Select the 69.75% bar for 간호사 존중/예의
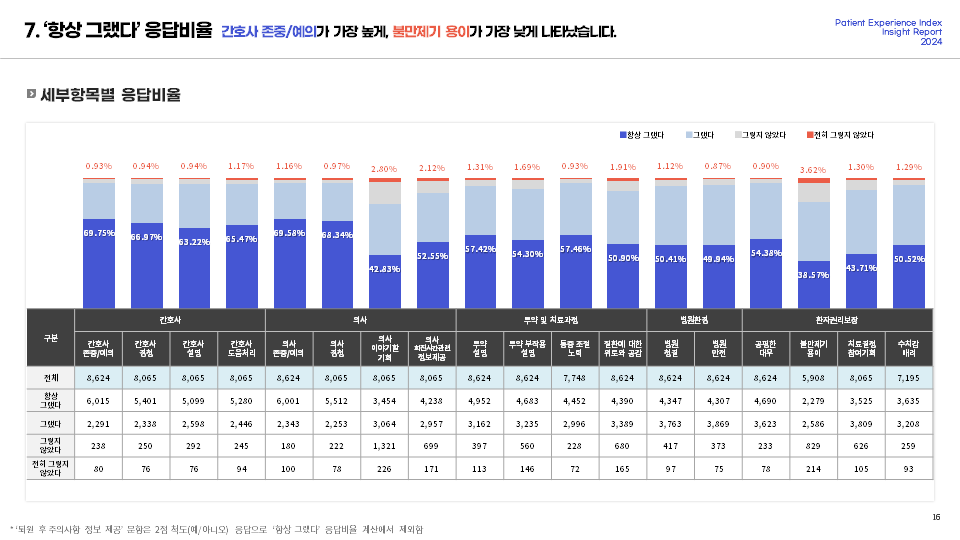The width and height of the screenshot is (960, 540). [x=99, y=263]
